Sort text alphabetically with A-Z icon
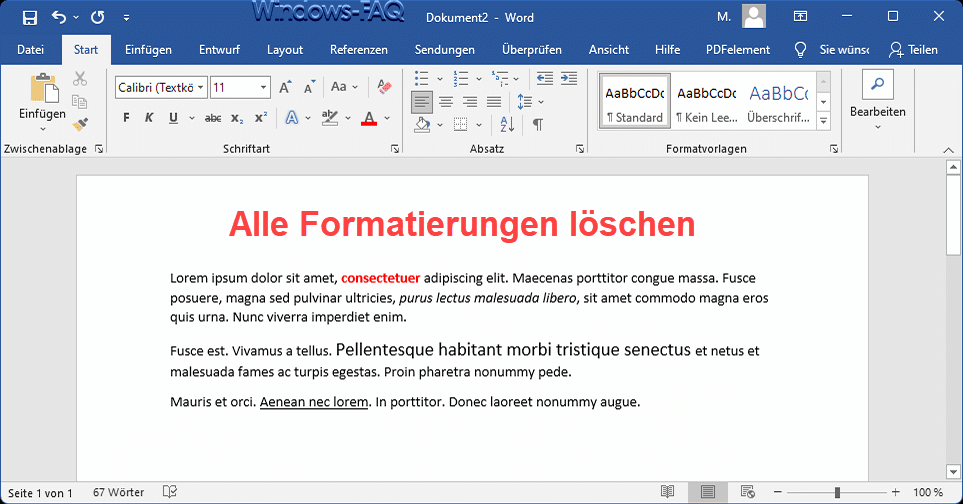Screen dimensions: 963x504 507,124
